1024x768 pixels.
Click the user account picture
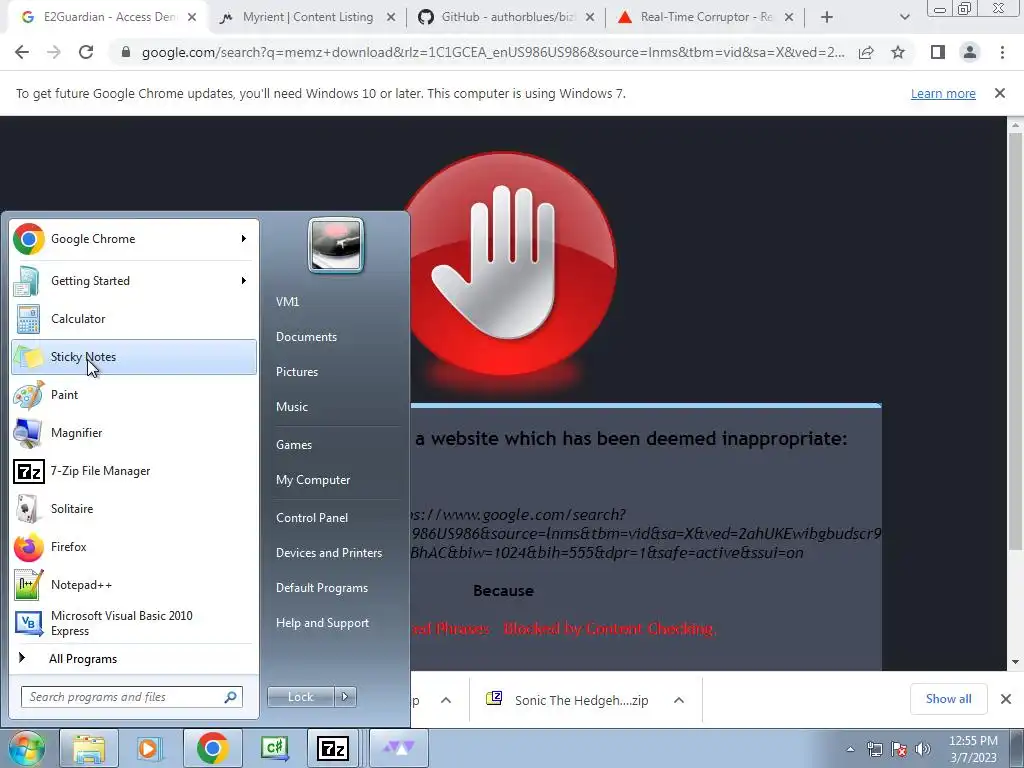(336, 245)
